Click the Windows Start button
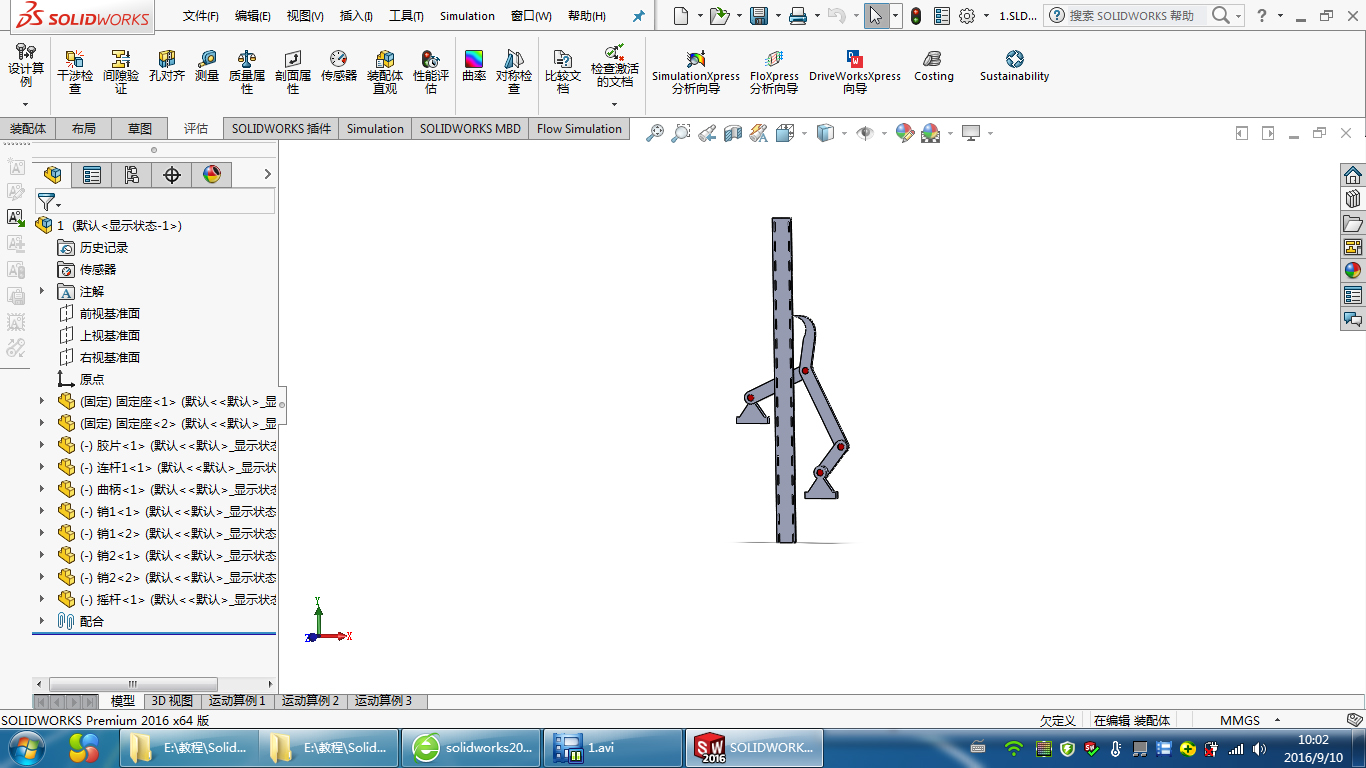Image resolution: width=1366 pixels, height=768 pixels. point(25,747)
